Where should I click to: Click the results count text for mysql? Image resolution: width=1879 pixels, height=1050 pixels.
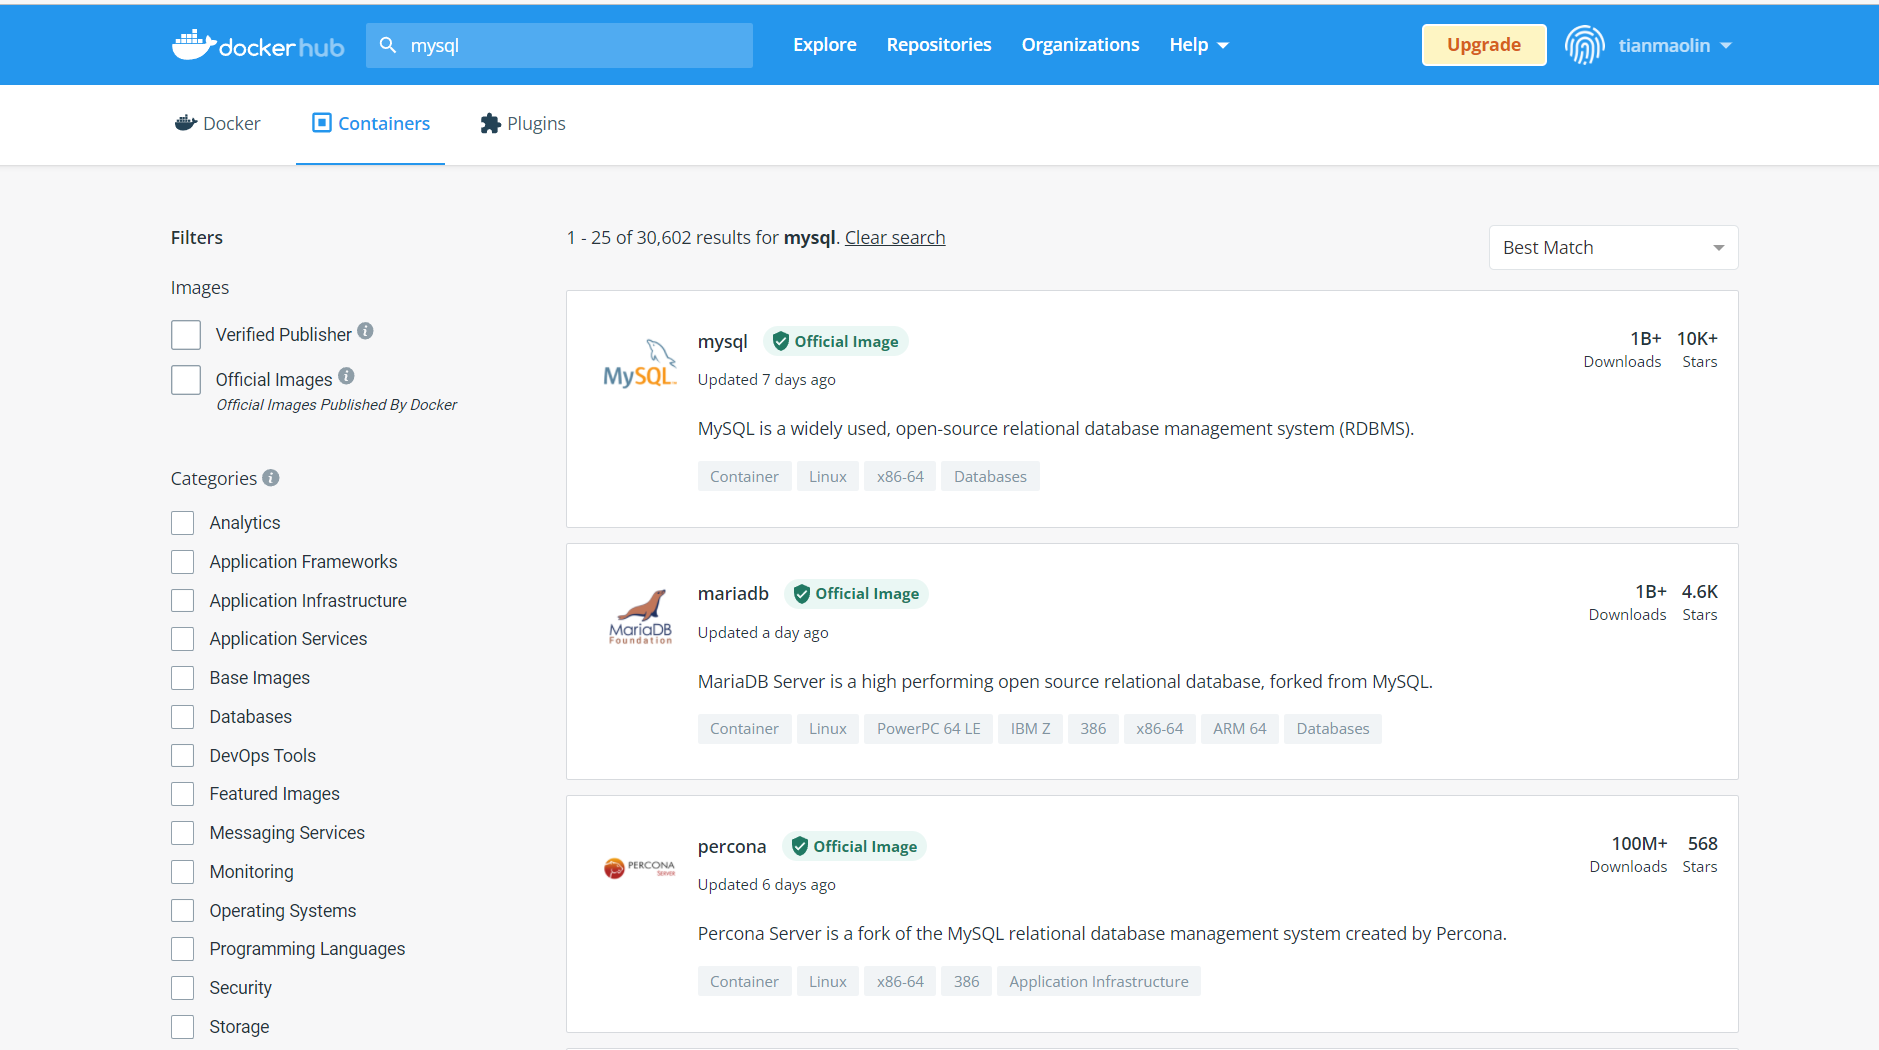pyautogui.click(x=701, y=237)
